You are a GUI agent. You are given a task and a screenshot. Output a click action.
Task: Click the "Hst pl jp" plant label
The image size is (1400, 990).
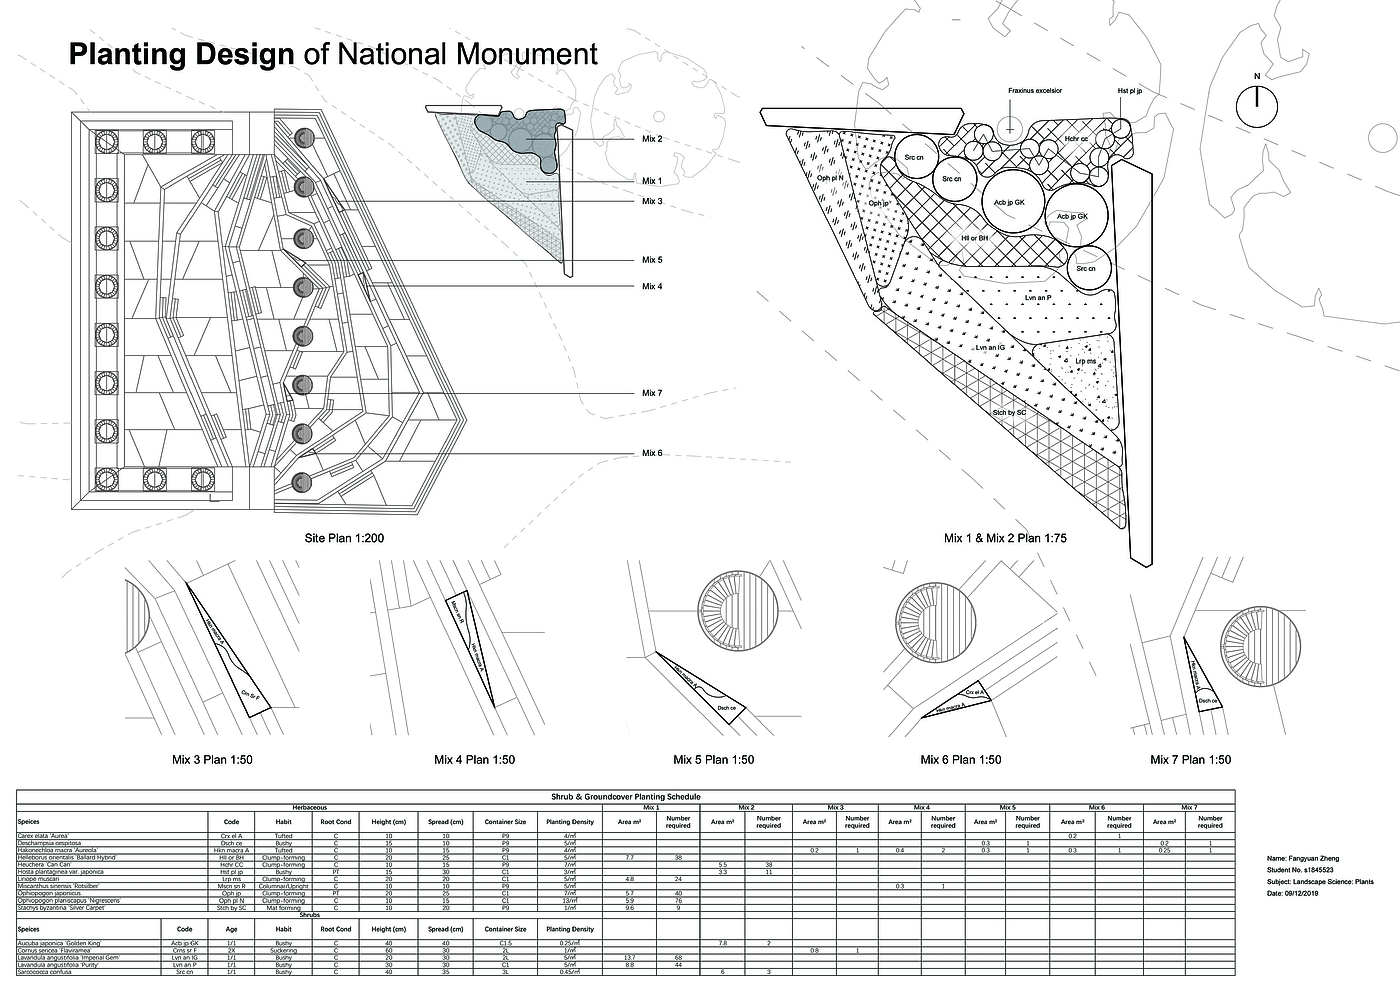click(x=1130, y=91)
